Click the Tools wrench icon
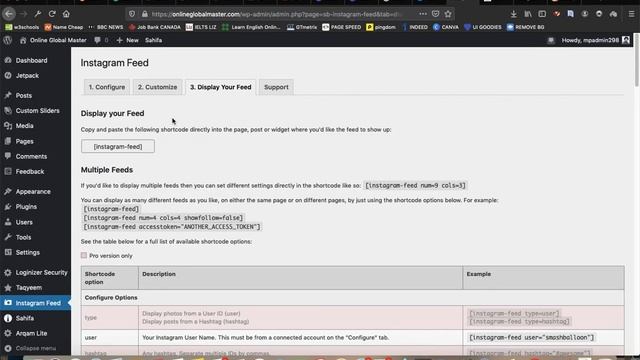The height and width of the screenshot is (360, 640). 8,237
